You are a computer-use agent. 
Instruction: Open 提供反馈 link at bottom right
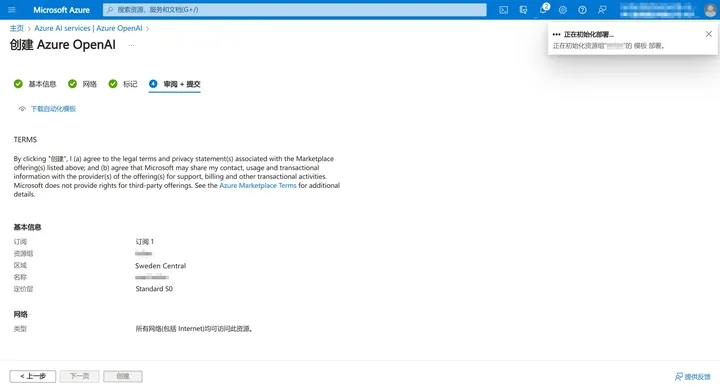coord(692,376)
